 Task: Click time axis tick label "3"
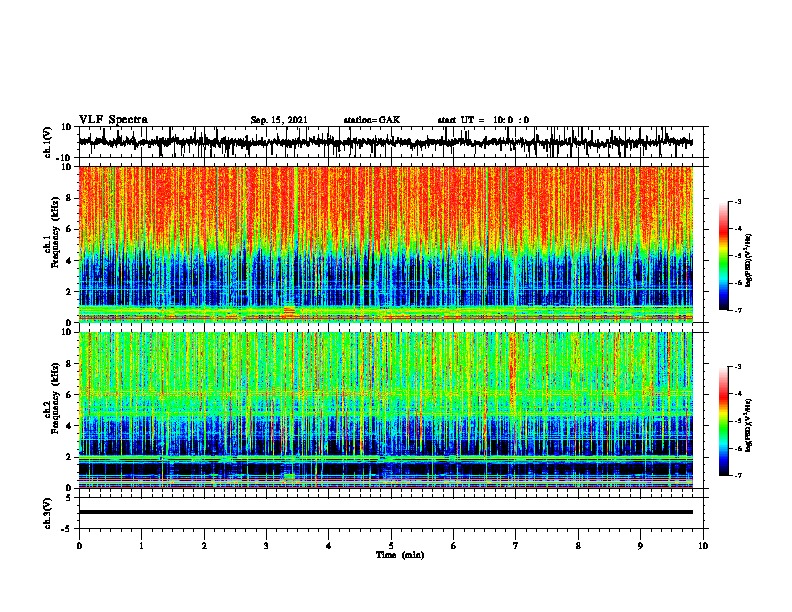pos(266,545)
